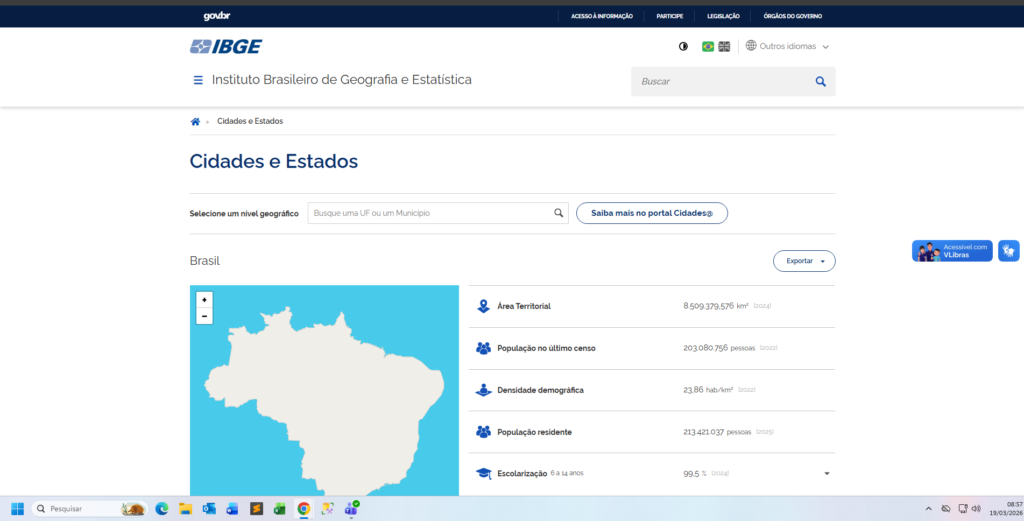Viewport: 1024px width, 521px height.
Task: Open the Outros idiomas language dropdown
Action: pos(788,46)
